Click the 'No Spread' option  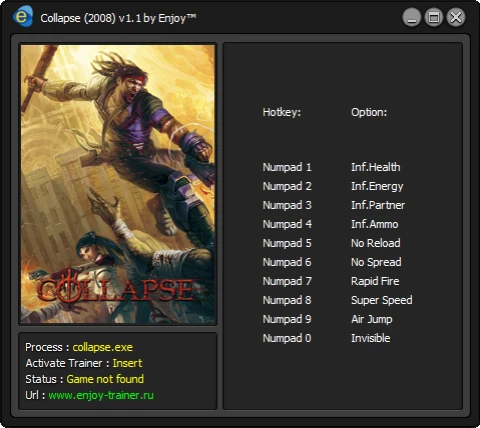(x=376, y=262)
